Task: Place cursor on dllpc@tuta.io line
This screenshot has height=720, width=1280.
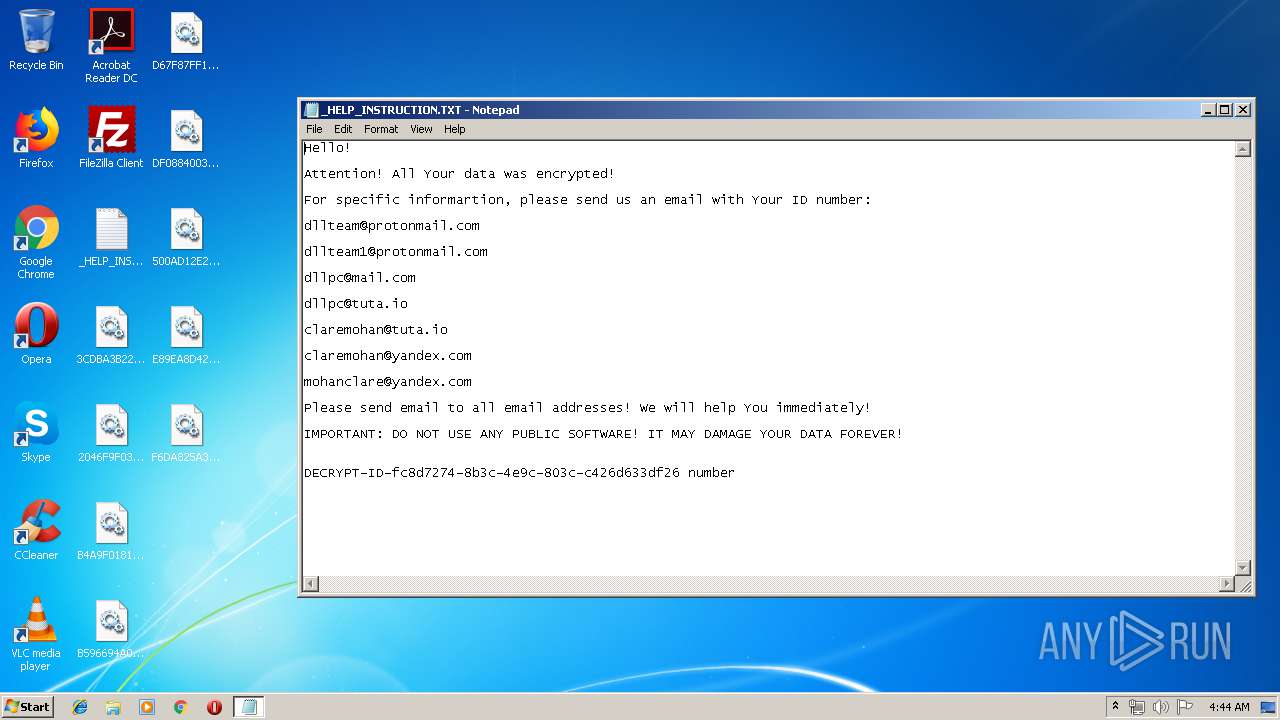Action: (356, 304)
